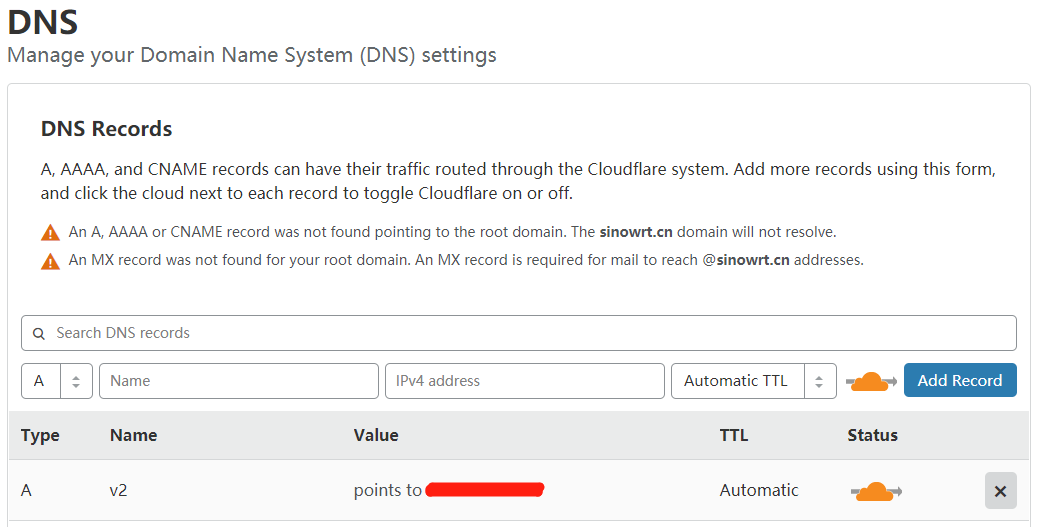Change the v2 record's Automatic TTL value
The height and width of the screenshot is (527, 1042).
[x=759, y=490]
